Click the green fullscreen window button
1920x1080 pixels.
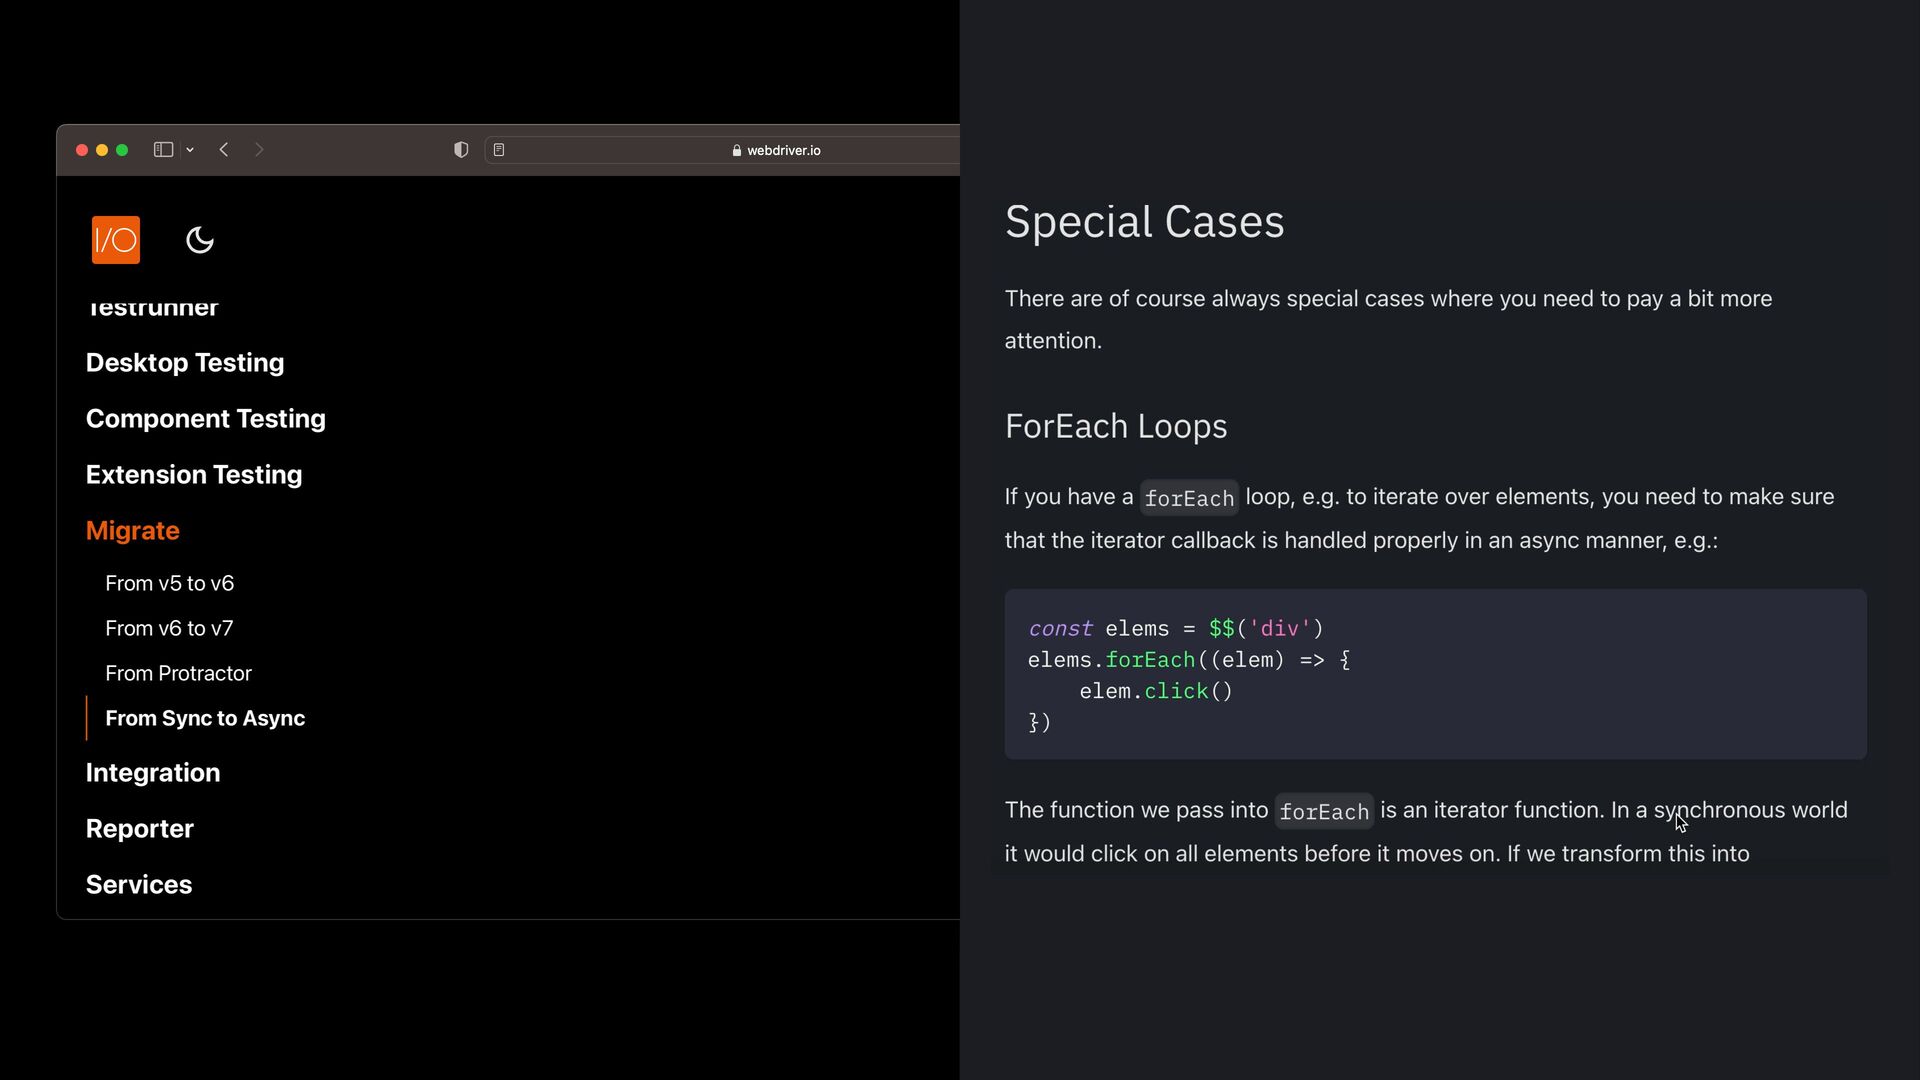click(x=122, y=150)
